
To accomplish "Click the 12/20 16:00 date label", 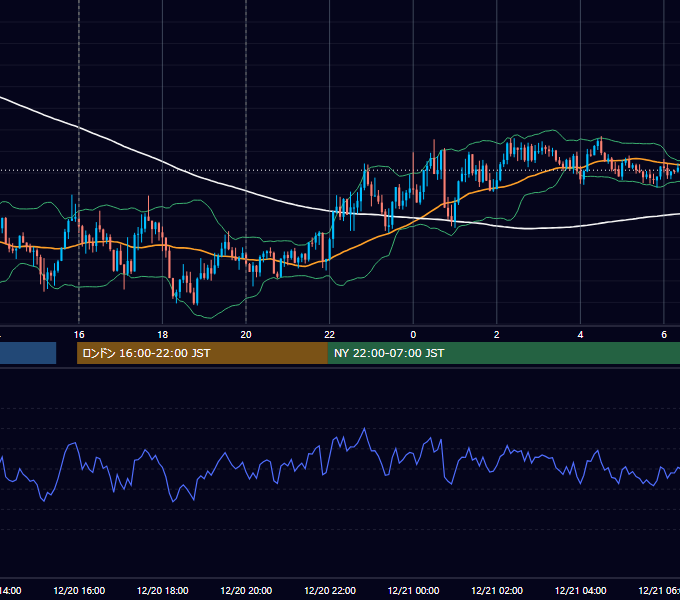I will tap(79, 590).
